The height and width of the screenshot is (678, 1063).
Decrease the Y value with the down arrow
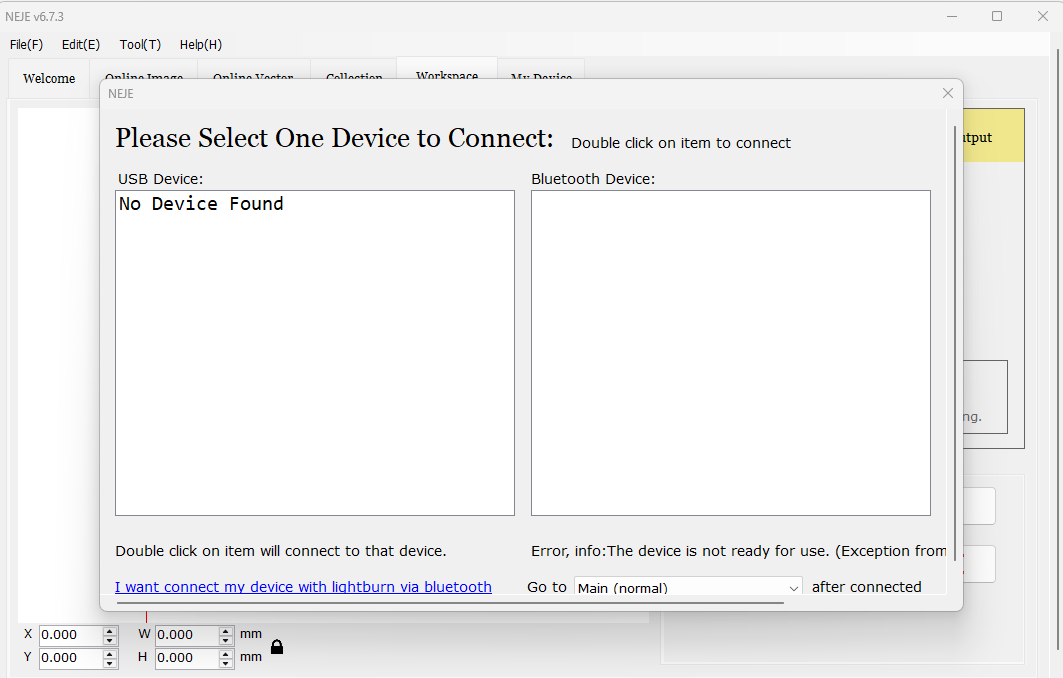tap(110, 663)
